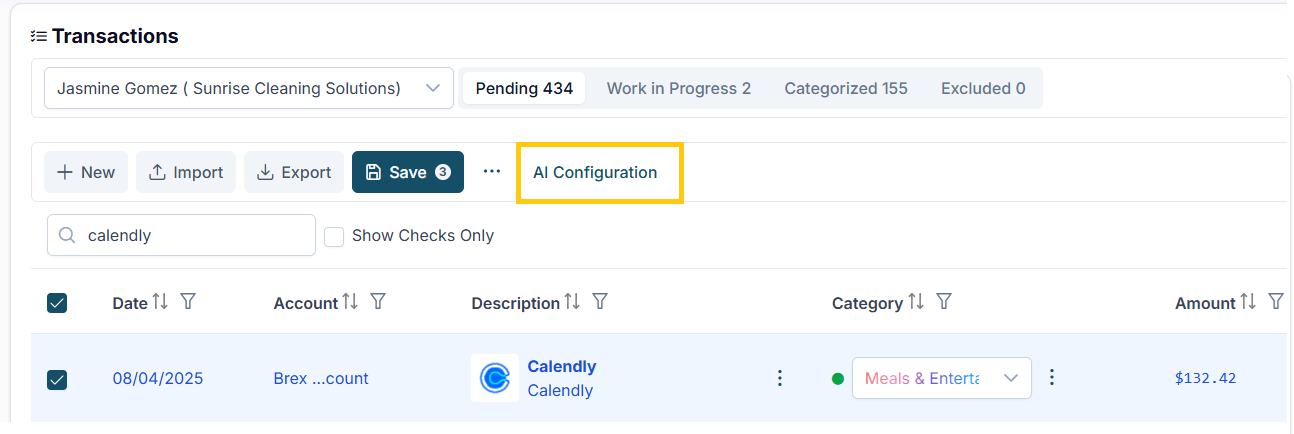Toggle the Show Checks Only checkbox
Image resolution: width=1294 pixels, height=434 pixels.
(334, 236)
